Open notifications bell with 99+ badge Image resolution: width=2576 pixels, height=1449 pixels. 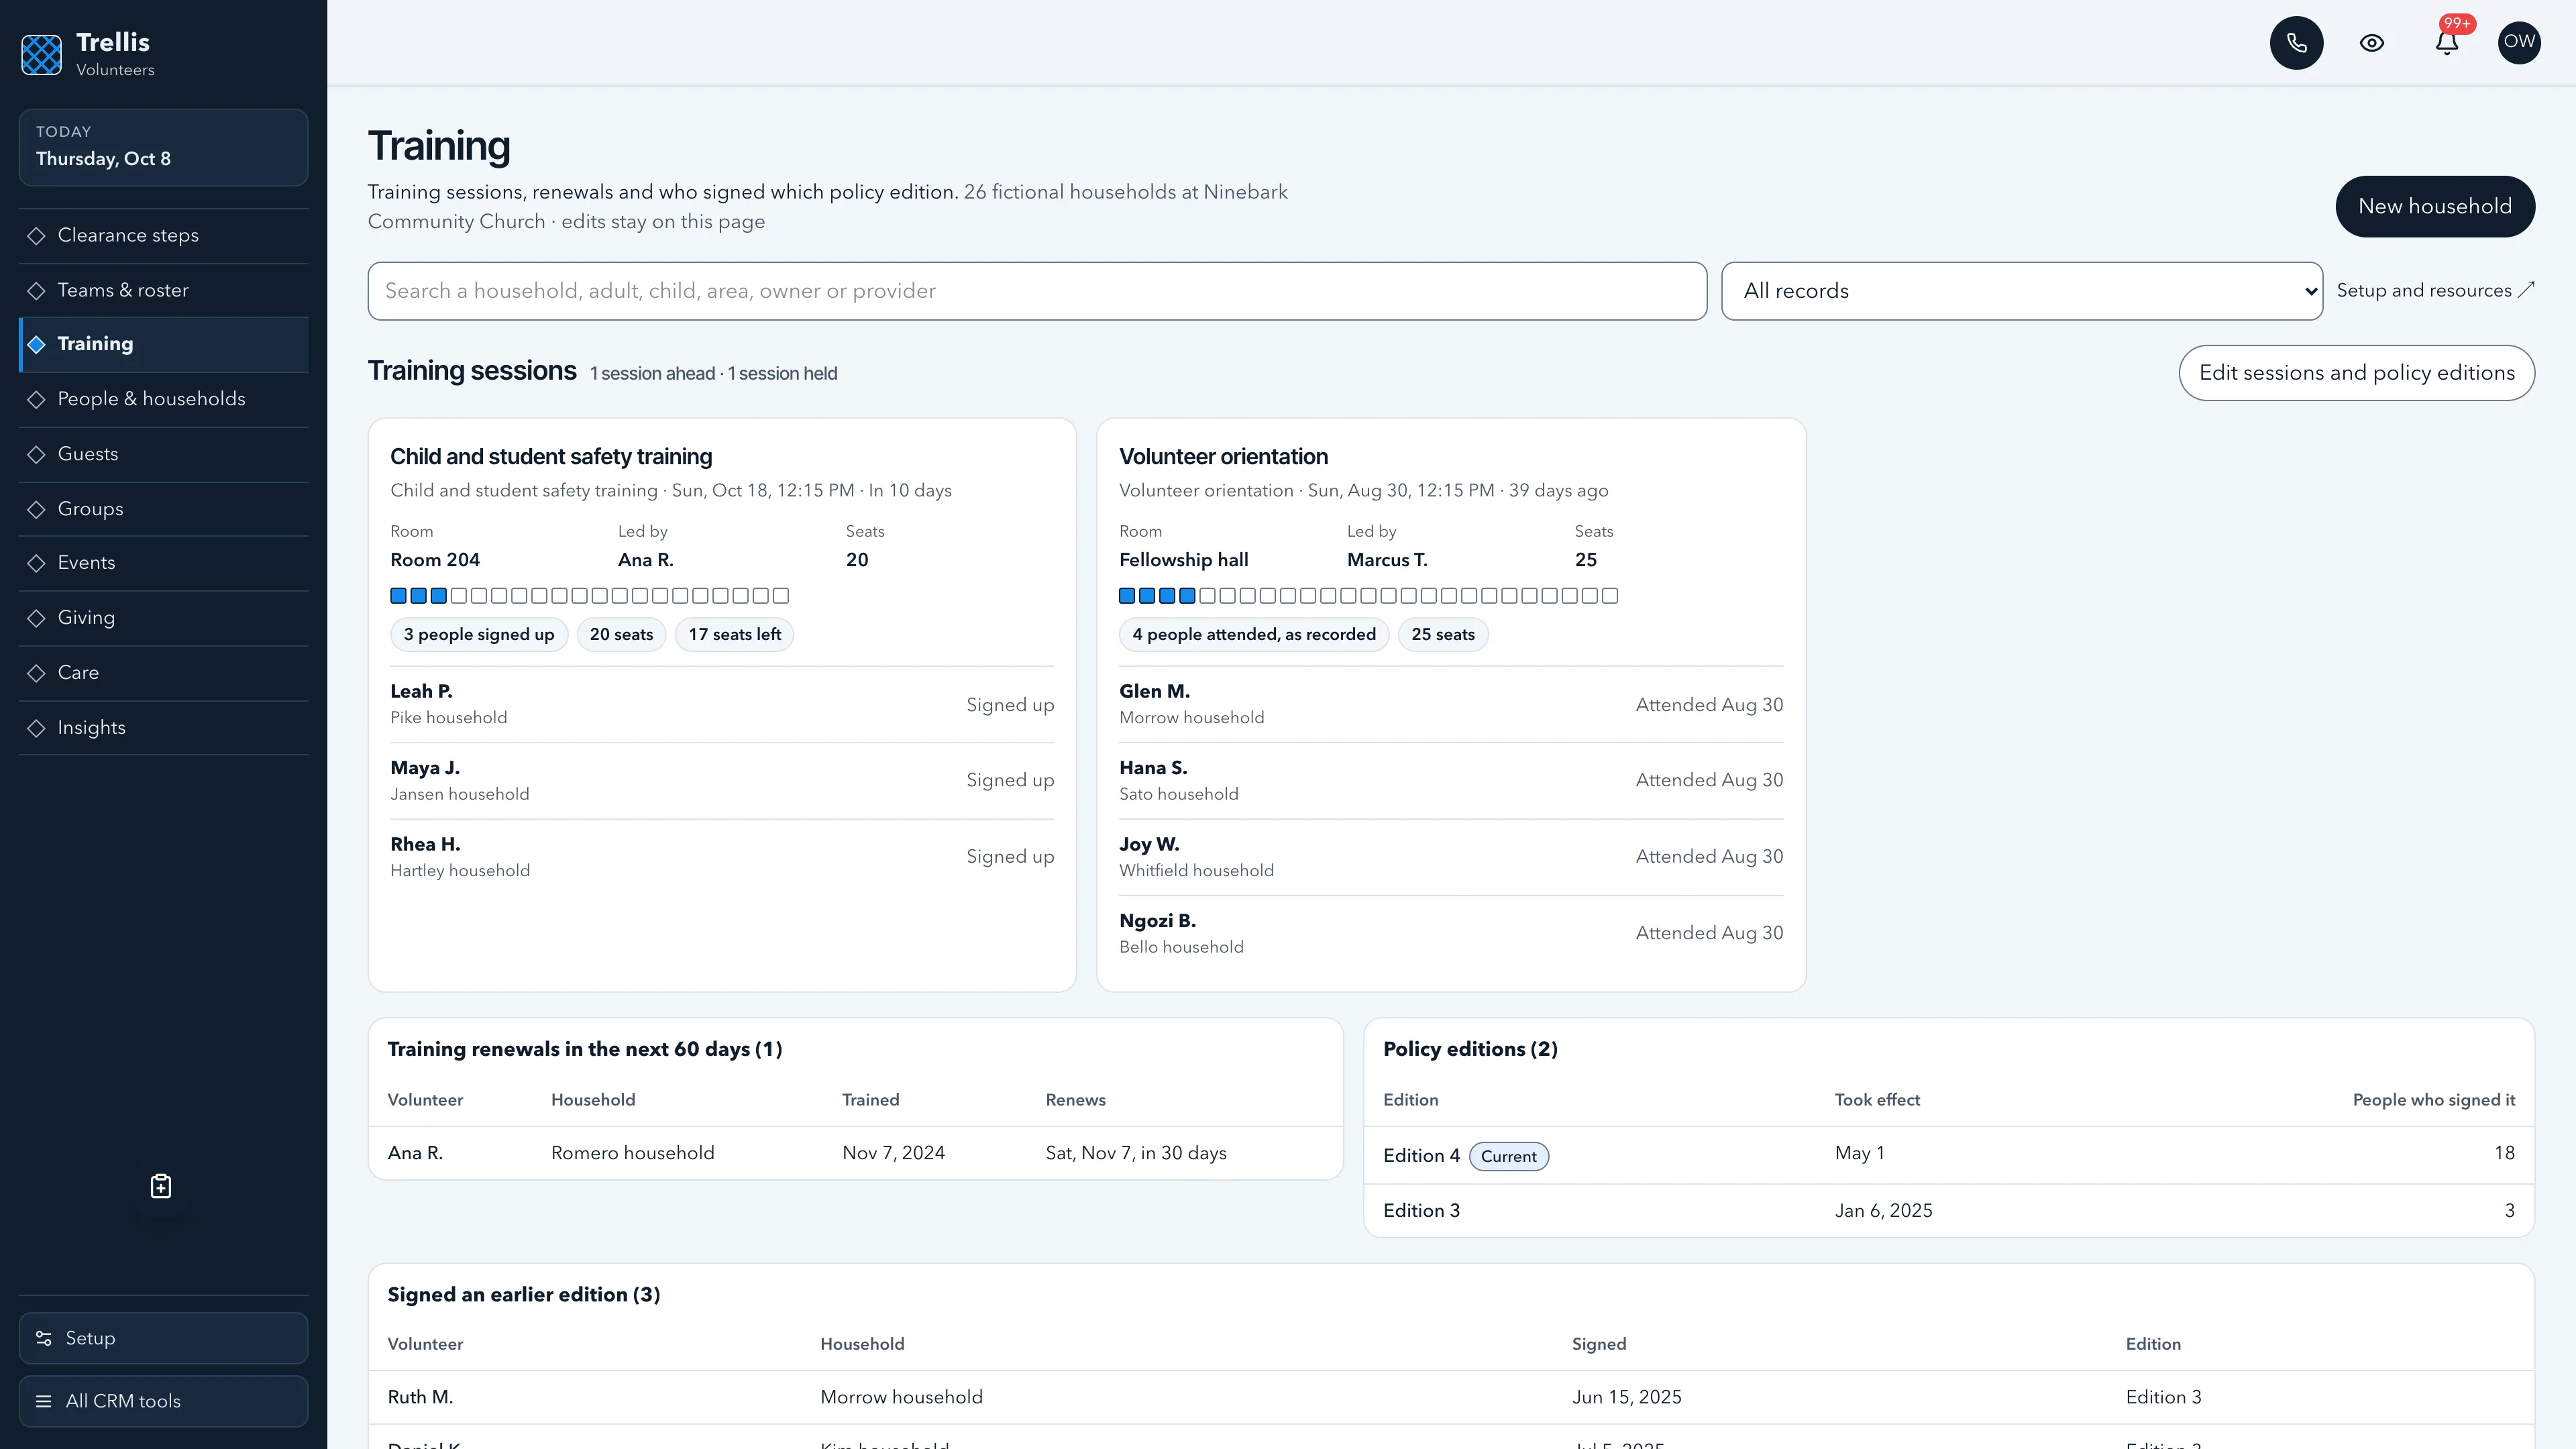click(x=2447, y=43)
